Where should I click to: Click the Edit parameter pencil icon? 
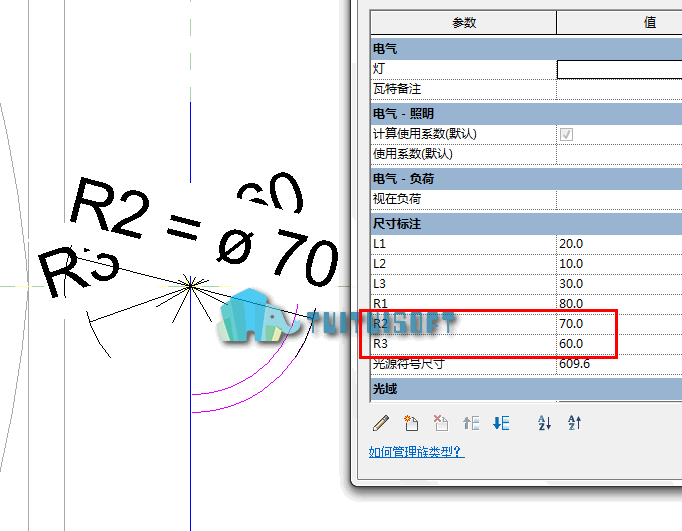381,423
